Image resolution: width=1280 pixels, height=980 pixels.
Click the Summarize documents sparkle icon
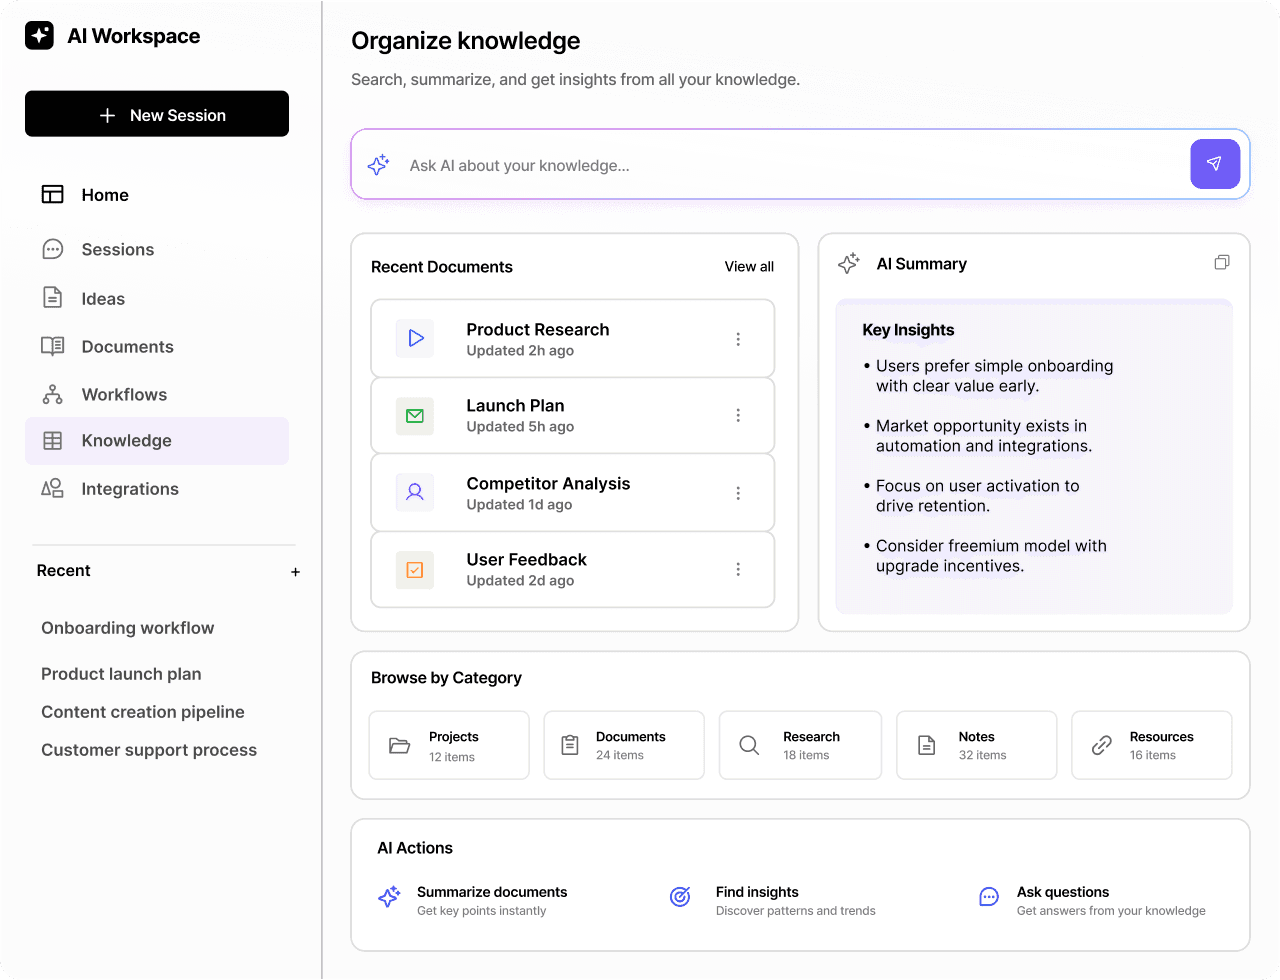click(x=389, y=896)
